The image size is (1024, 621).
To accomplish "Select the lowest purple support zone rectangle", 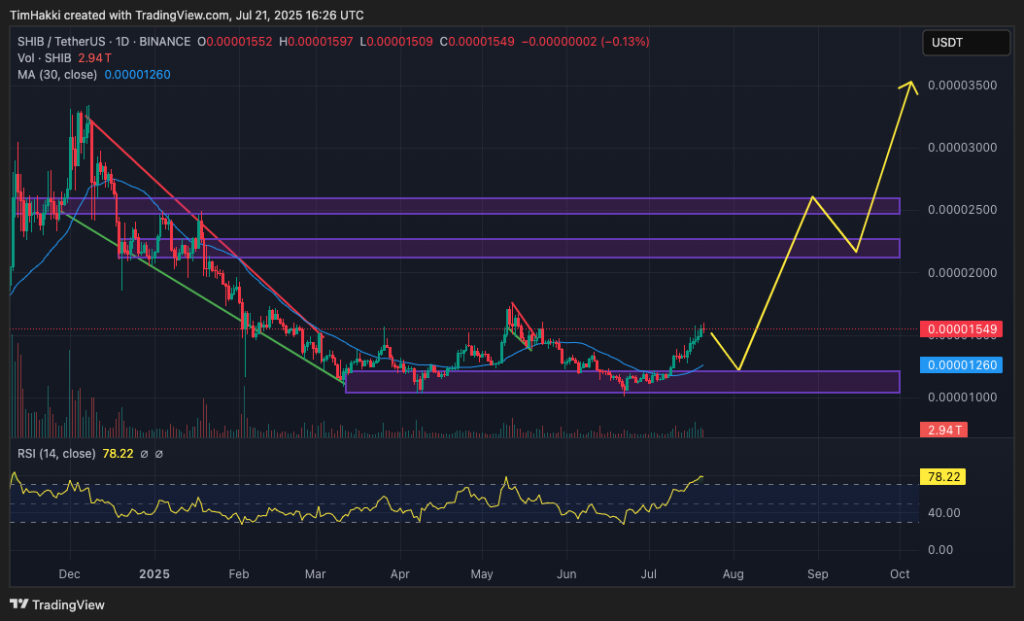I will (620, 381).
